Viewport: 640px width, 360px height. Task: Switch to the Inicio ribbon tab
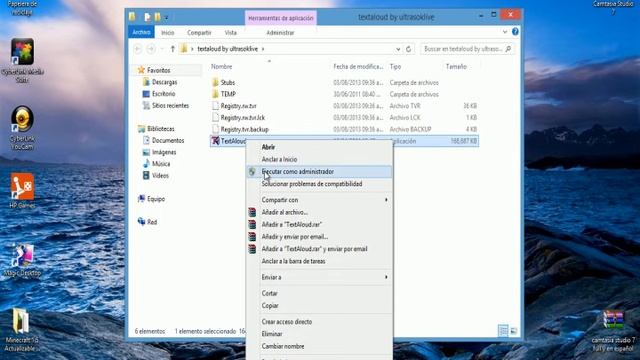(167, 33)
